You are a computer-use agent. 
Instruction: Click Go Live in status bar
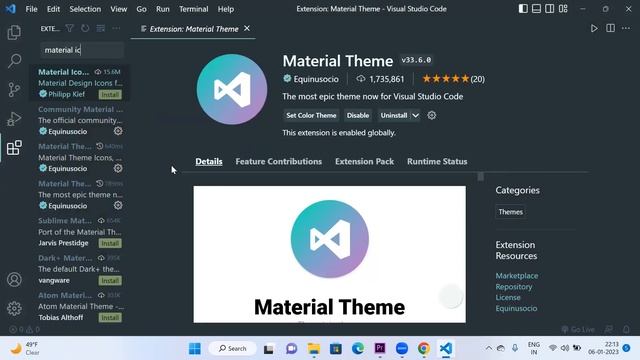tap(578, 329)
